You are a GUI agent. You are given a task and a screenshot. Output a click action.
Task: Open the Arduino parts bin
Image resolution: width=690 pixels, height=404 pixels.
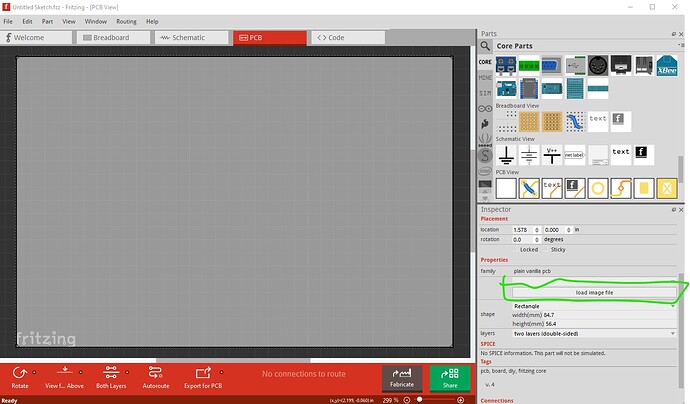485,108
